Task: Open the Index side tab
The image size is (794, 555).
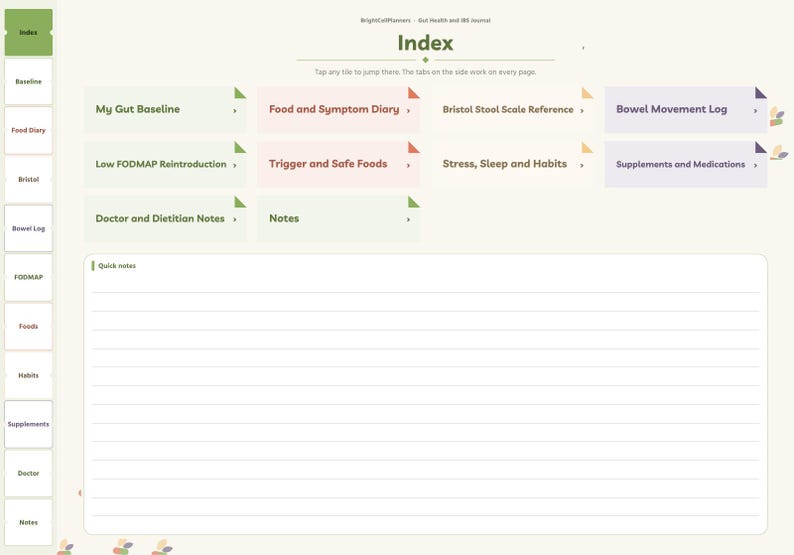Action: (x=28, y=32)
